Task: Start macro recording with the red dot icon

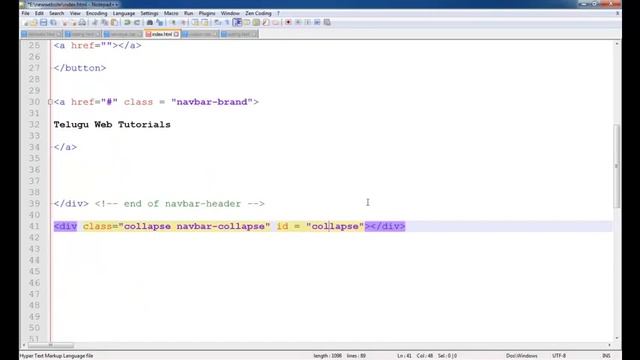Action: 289,22
